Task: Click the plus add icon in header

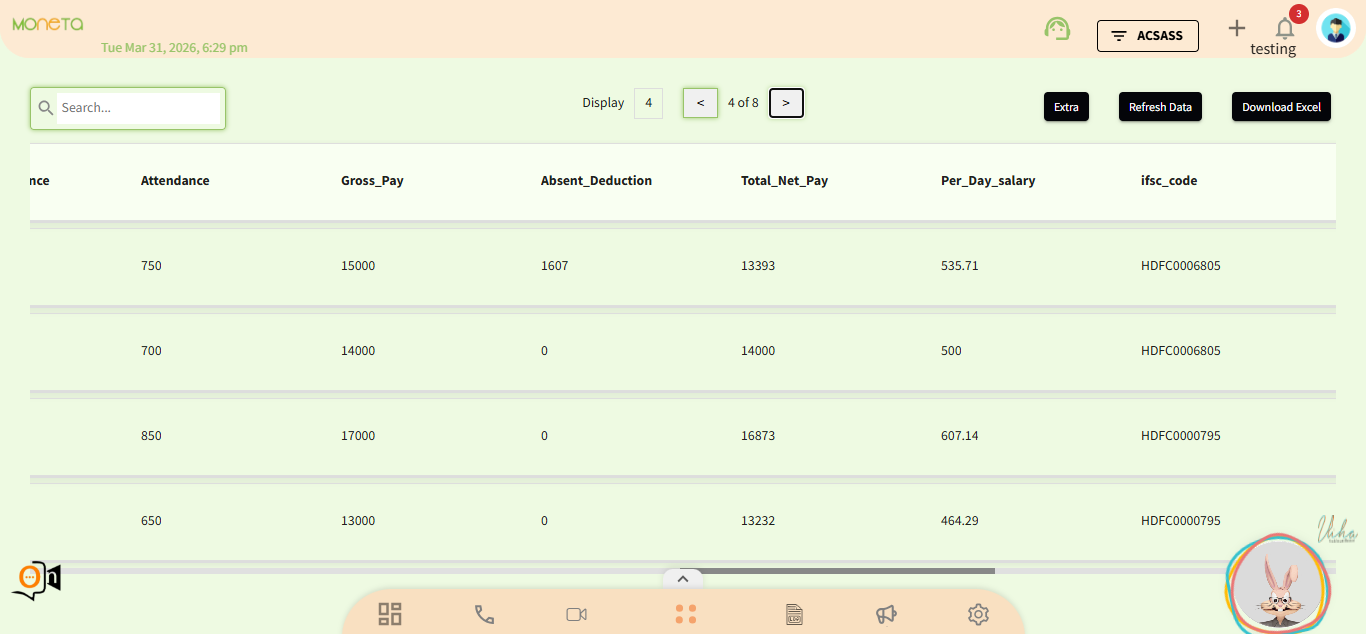Action: coord(1237,29)
